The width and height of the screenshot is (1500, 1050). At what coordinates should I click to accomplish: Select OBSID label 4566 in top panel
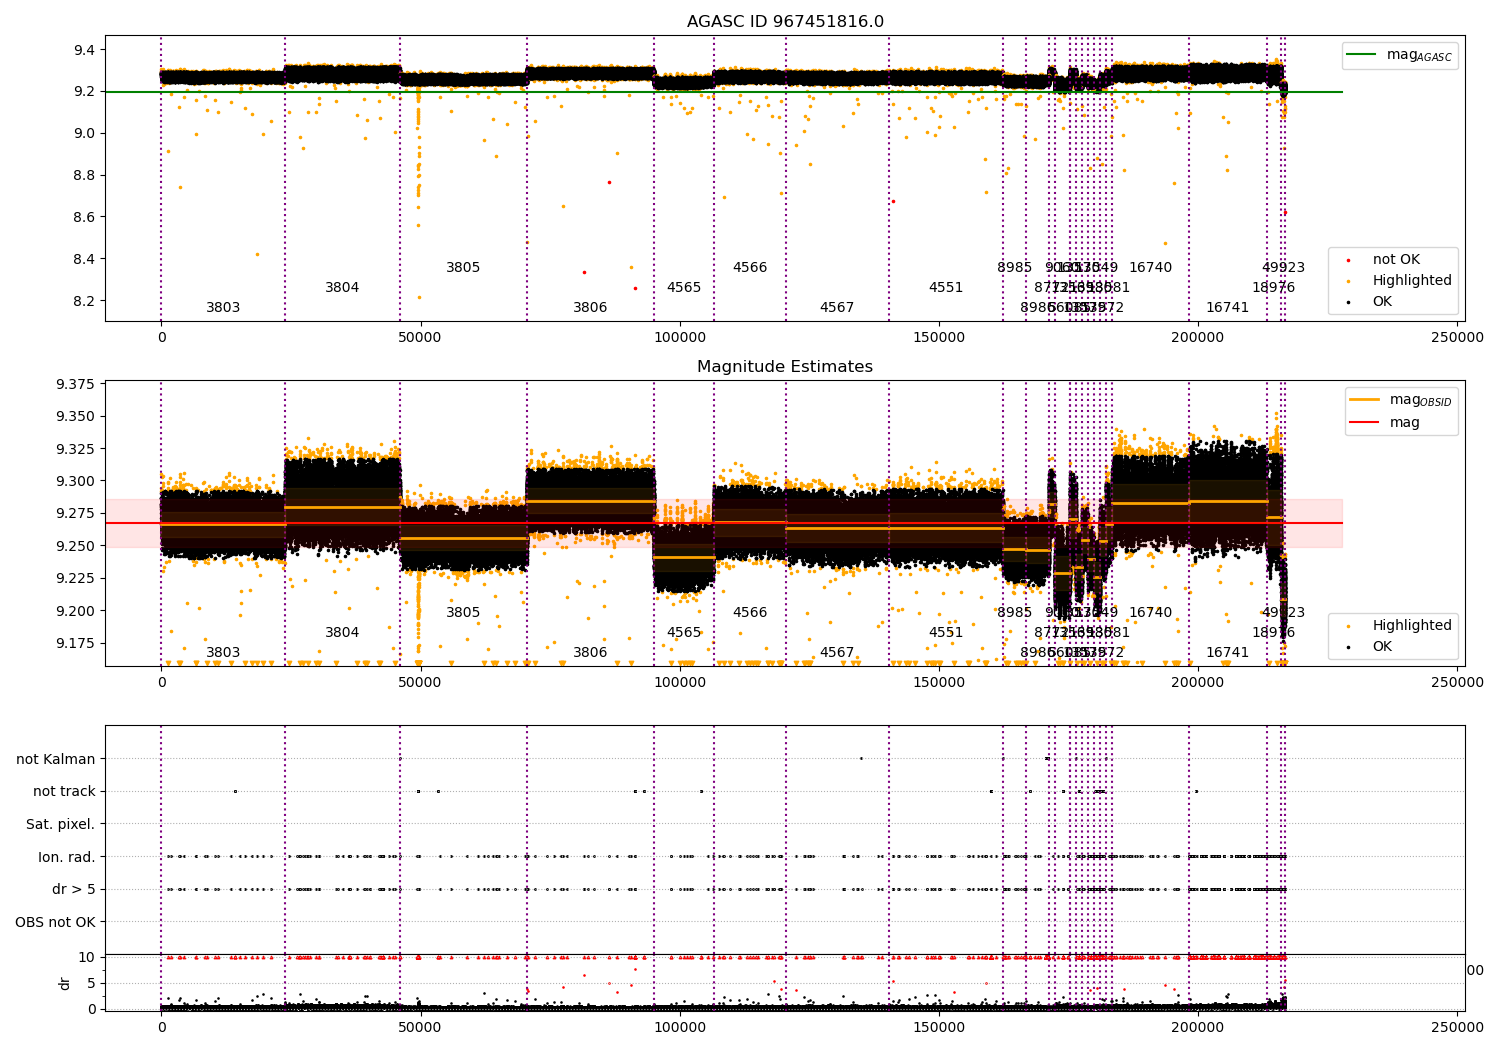coord(750,268)
